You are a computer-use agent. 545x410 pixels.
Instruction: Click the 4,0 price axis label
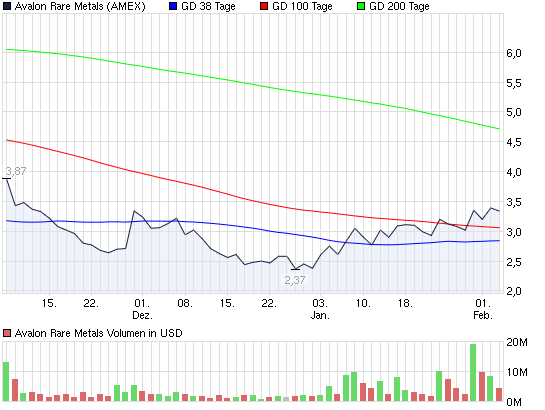[514, 172]
